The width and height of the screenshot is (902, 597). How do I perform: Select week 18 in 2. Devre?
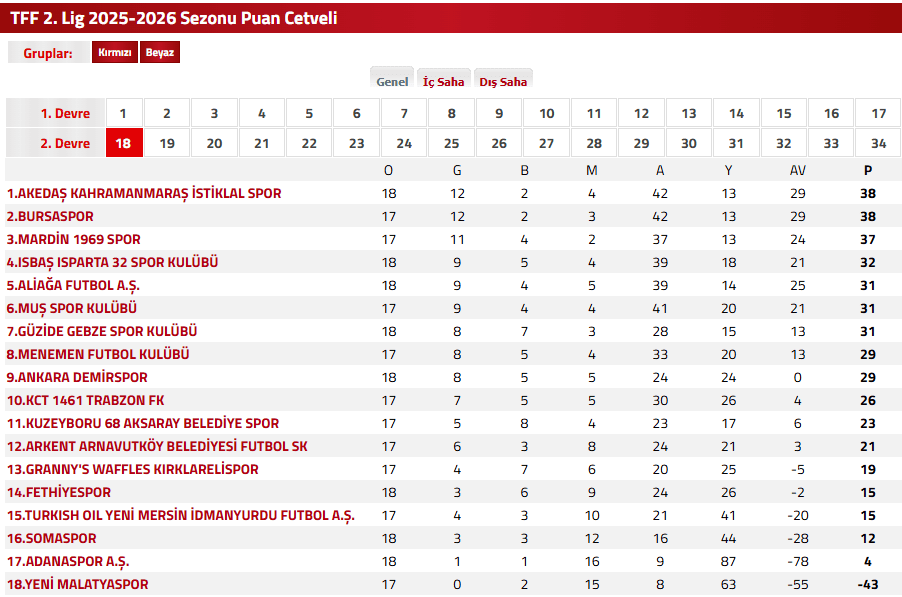point(124,143)
